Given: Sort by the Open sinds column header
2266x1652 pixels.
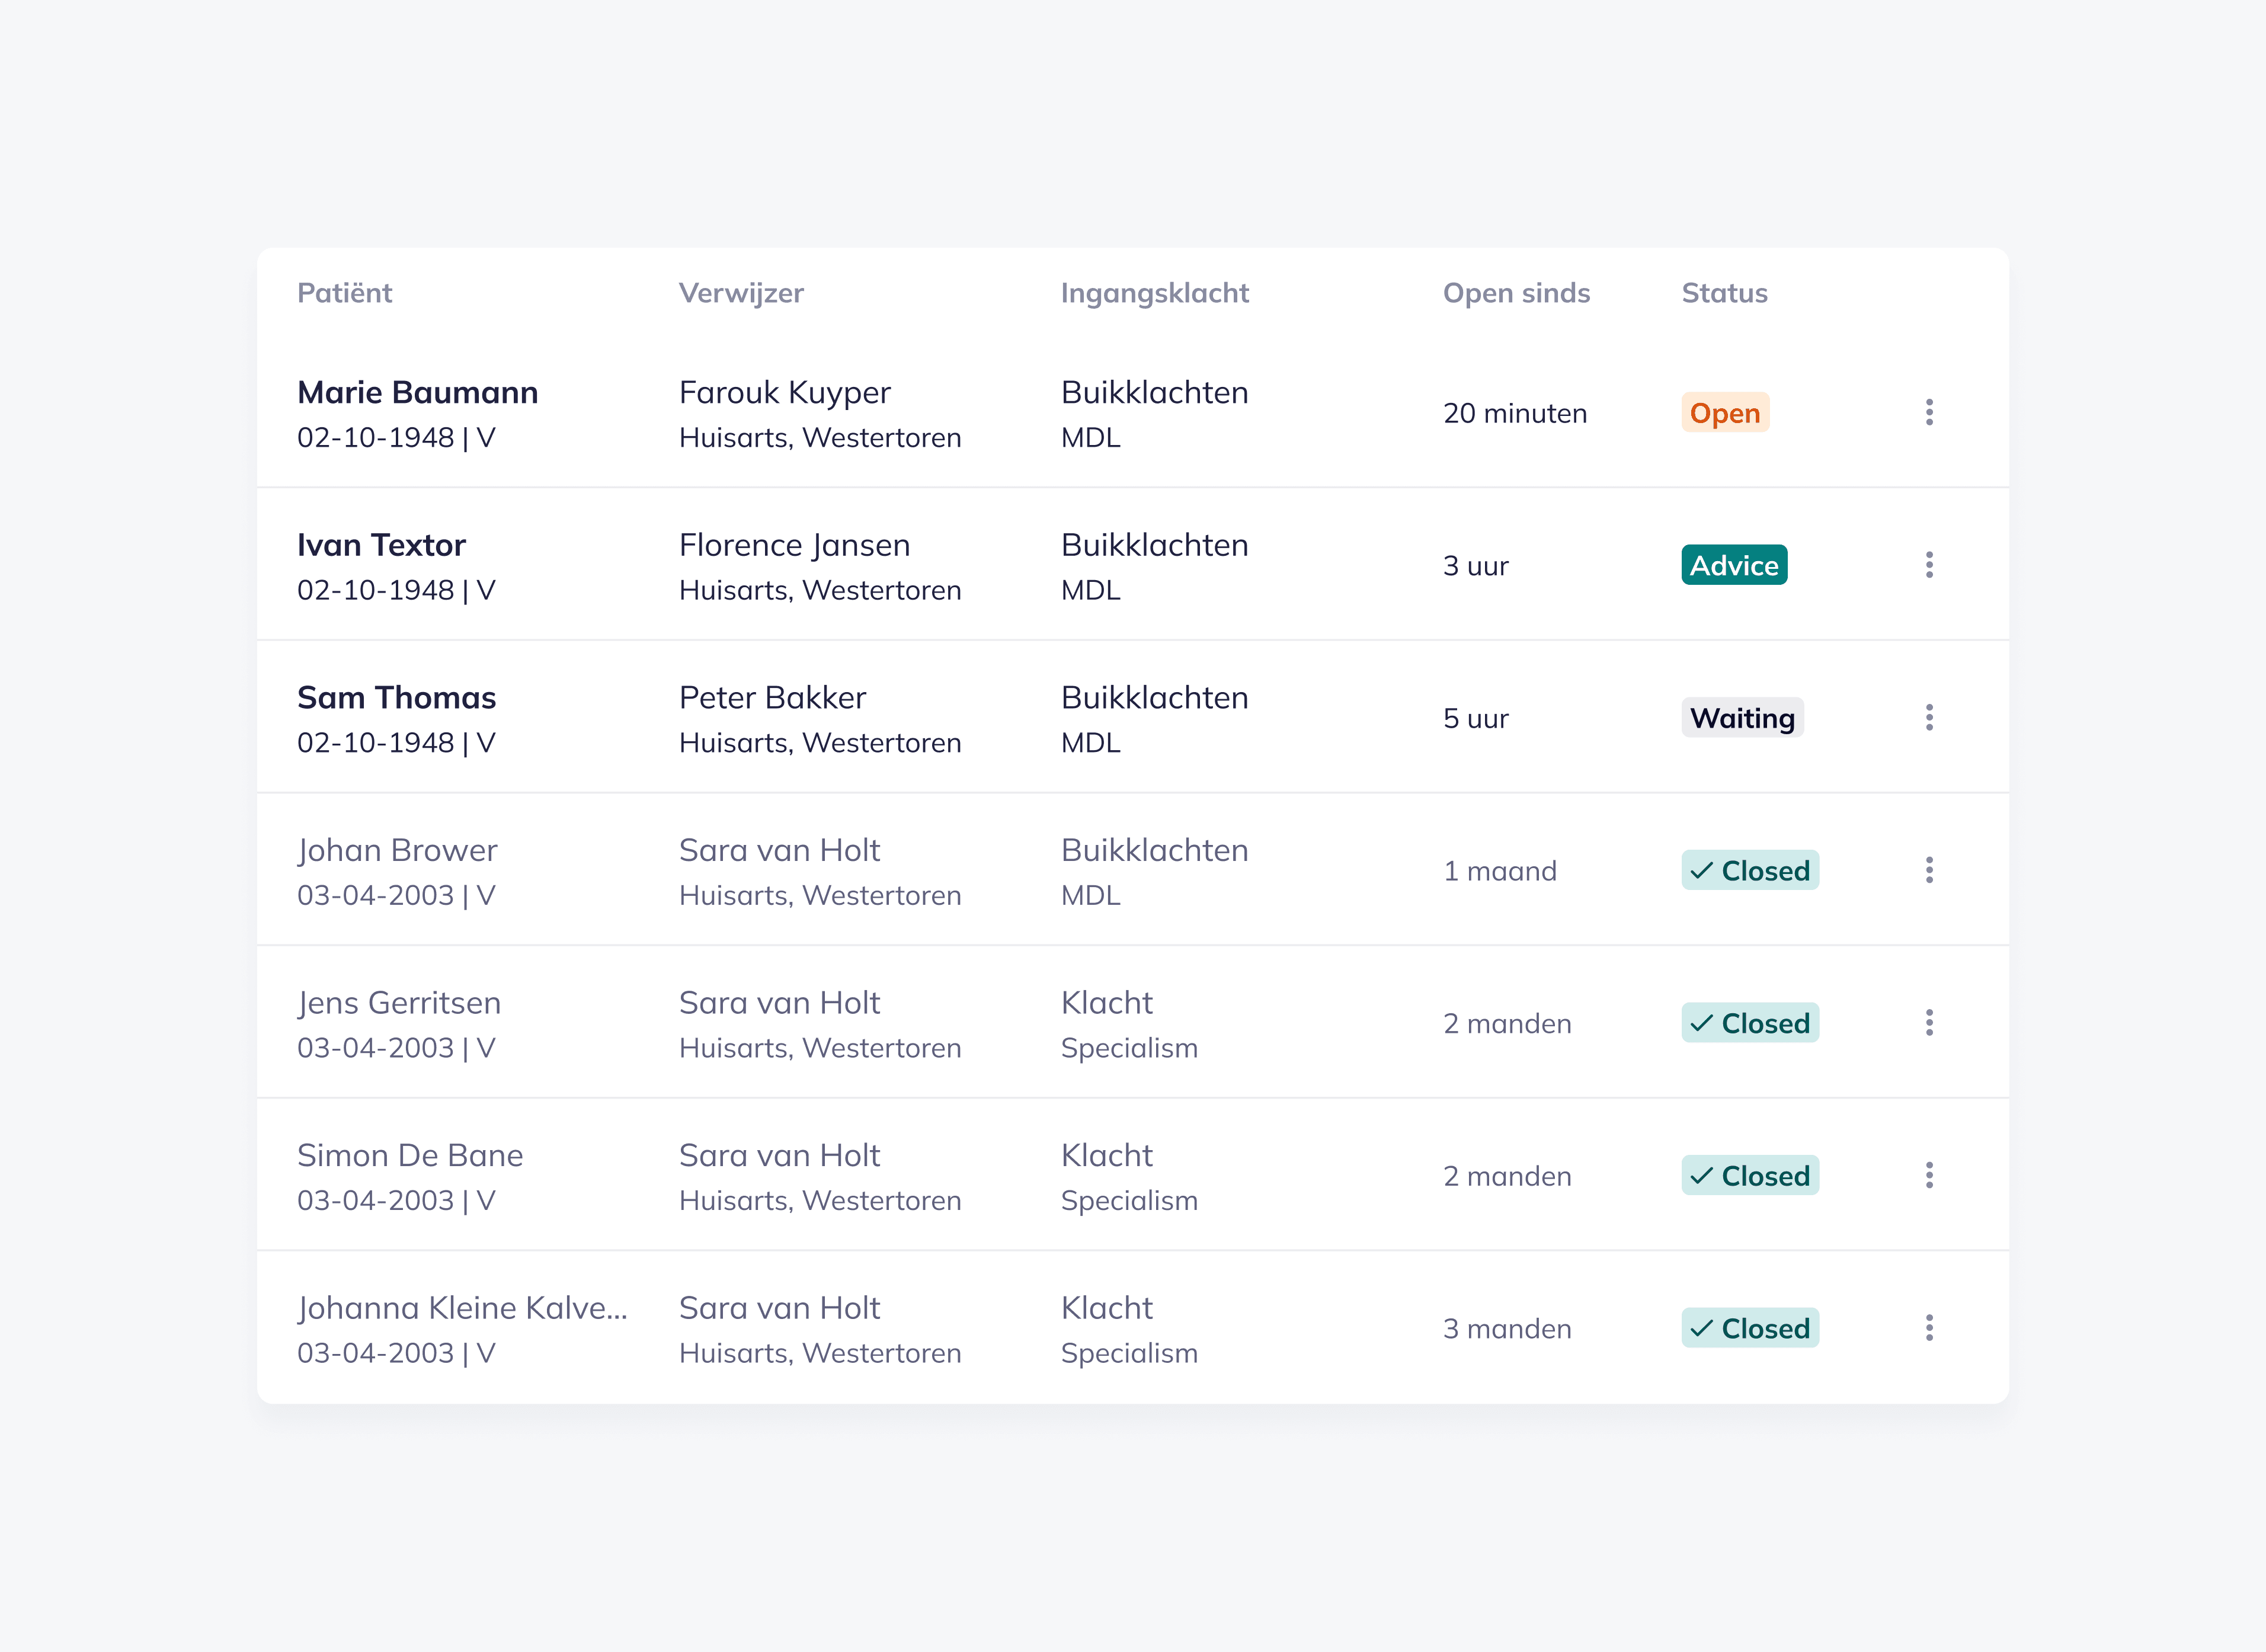Looking at the screenshot, I should click(x=1515, y=293).
